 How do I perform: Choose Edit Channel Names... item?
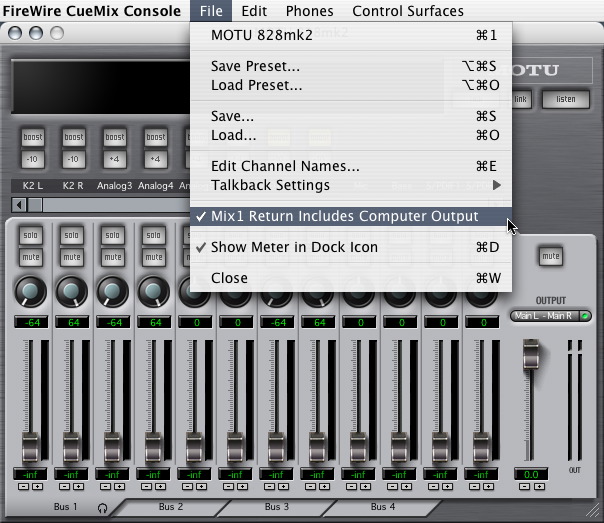(x=351, y=166)
